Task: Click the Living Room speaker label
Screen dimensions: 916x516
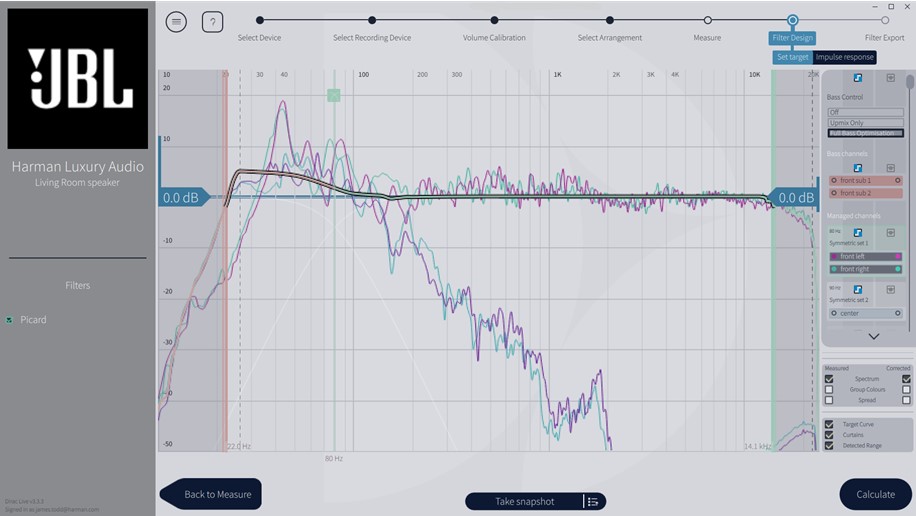Action: pos(77,182)
